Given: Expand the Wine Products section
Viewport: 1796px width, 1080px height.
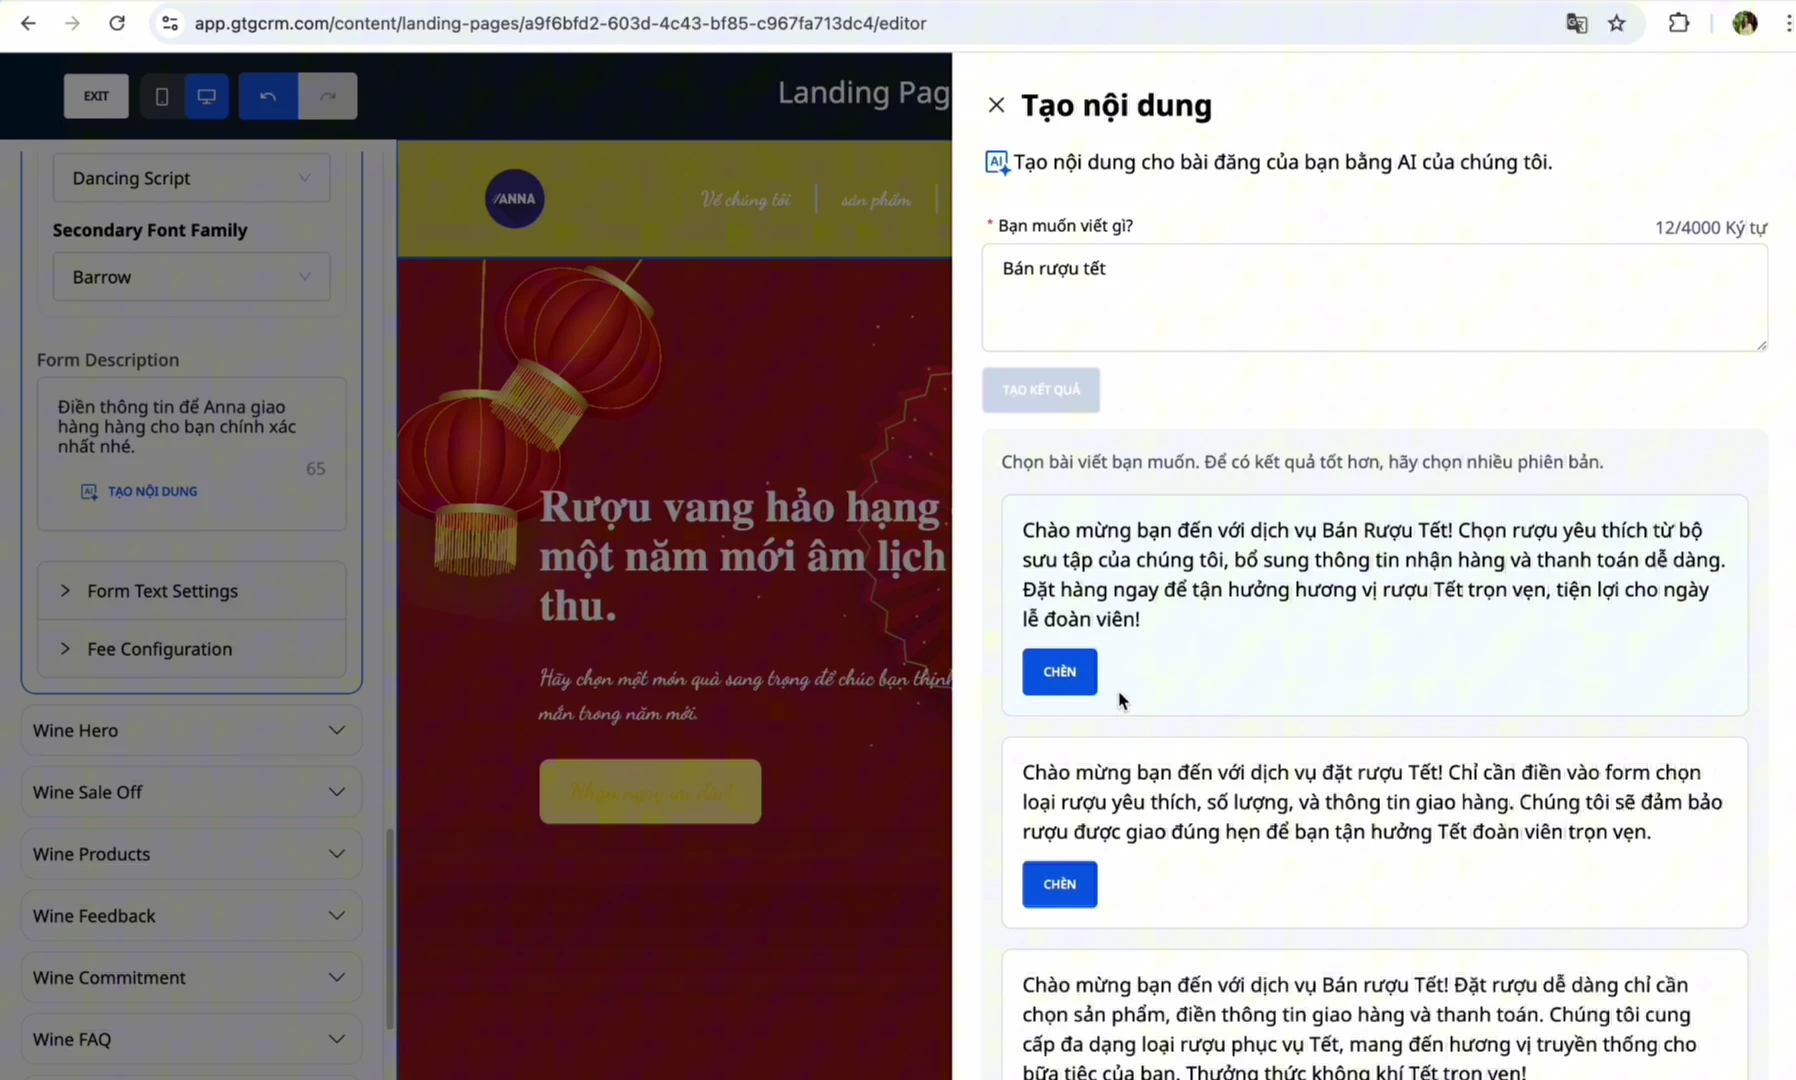Looking at the screenshot, I should pyautogui.click(x=191, y=854).
